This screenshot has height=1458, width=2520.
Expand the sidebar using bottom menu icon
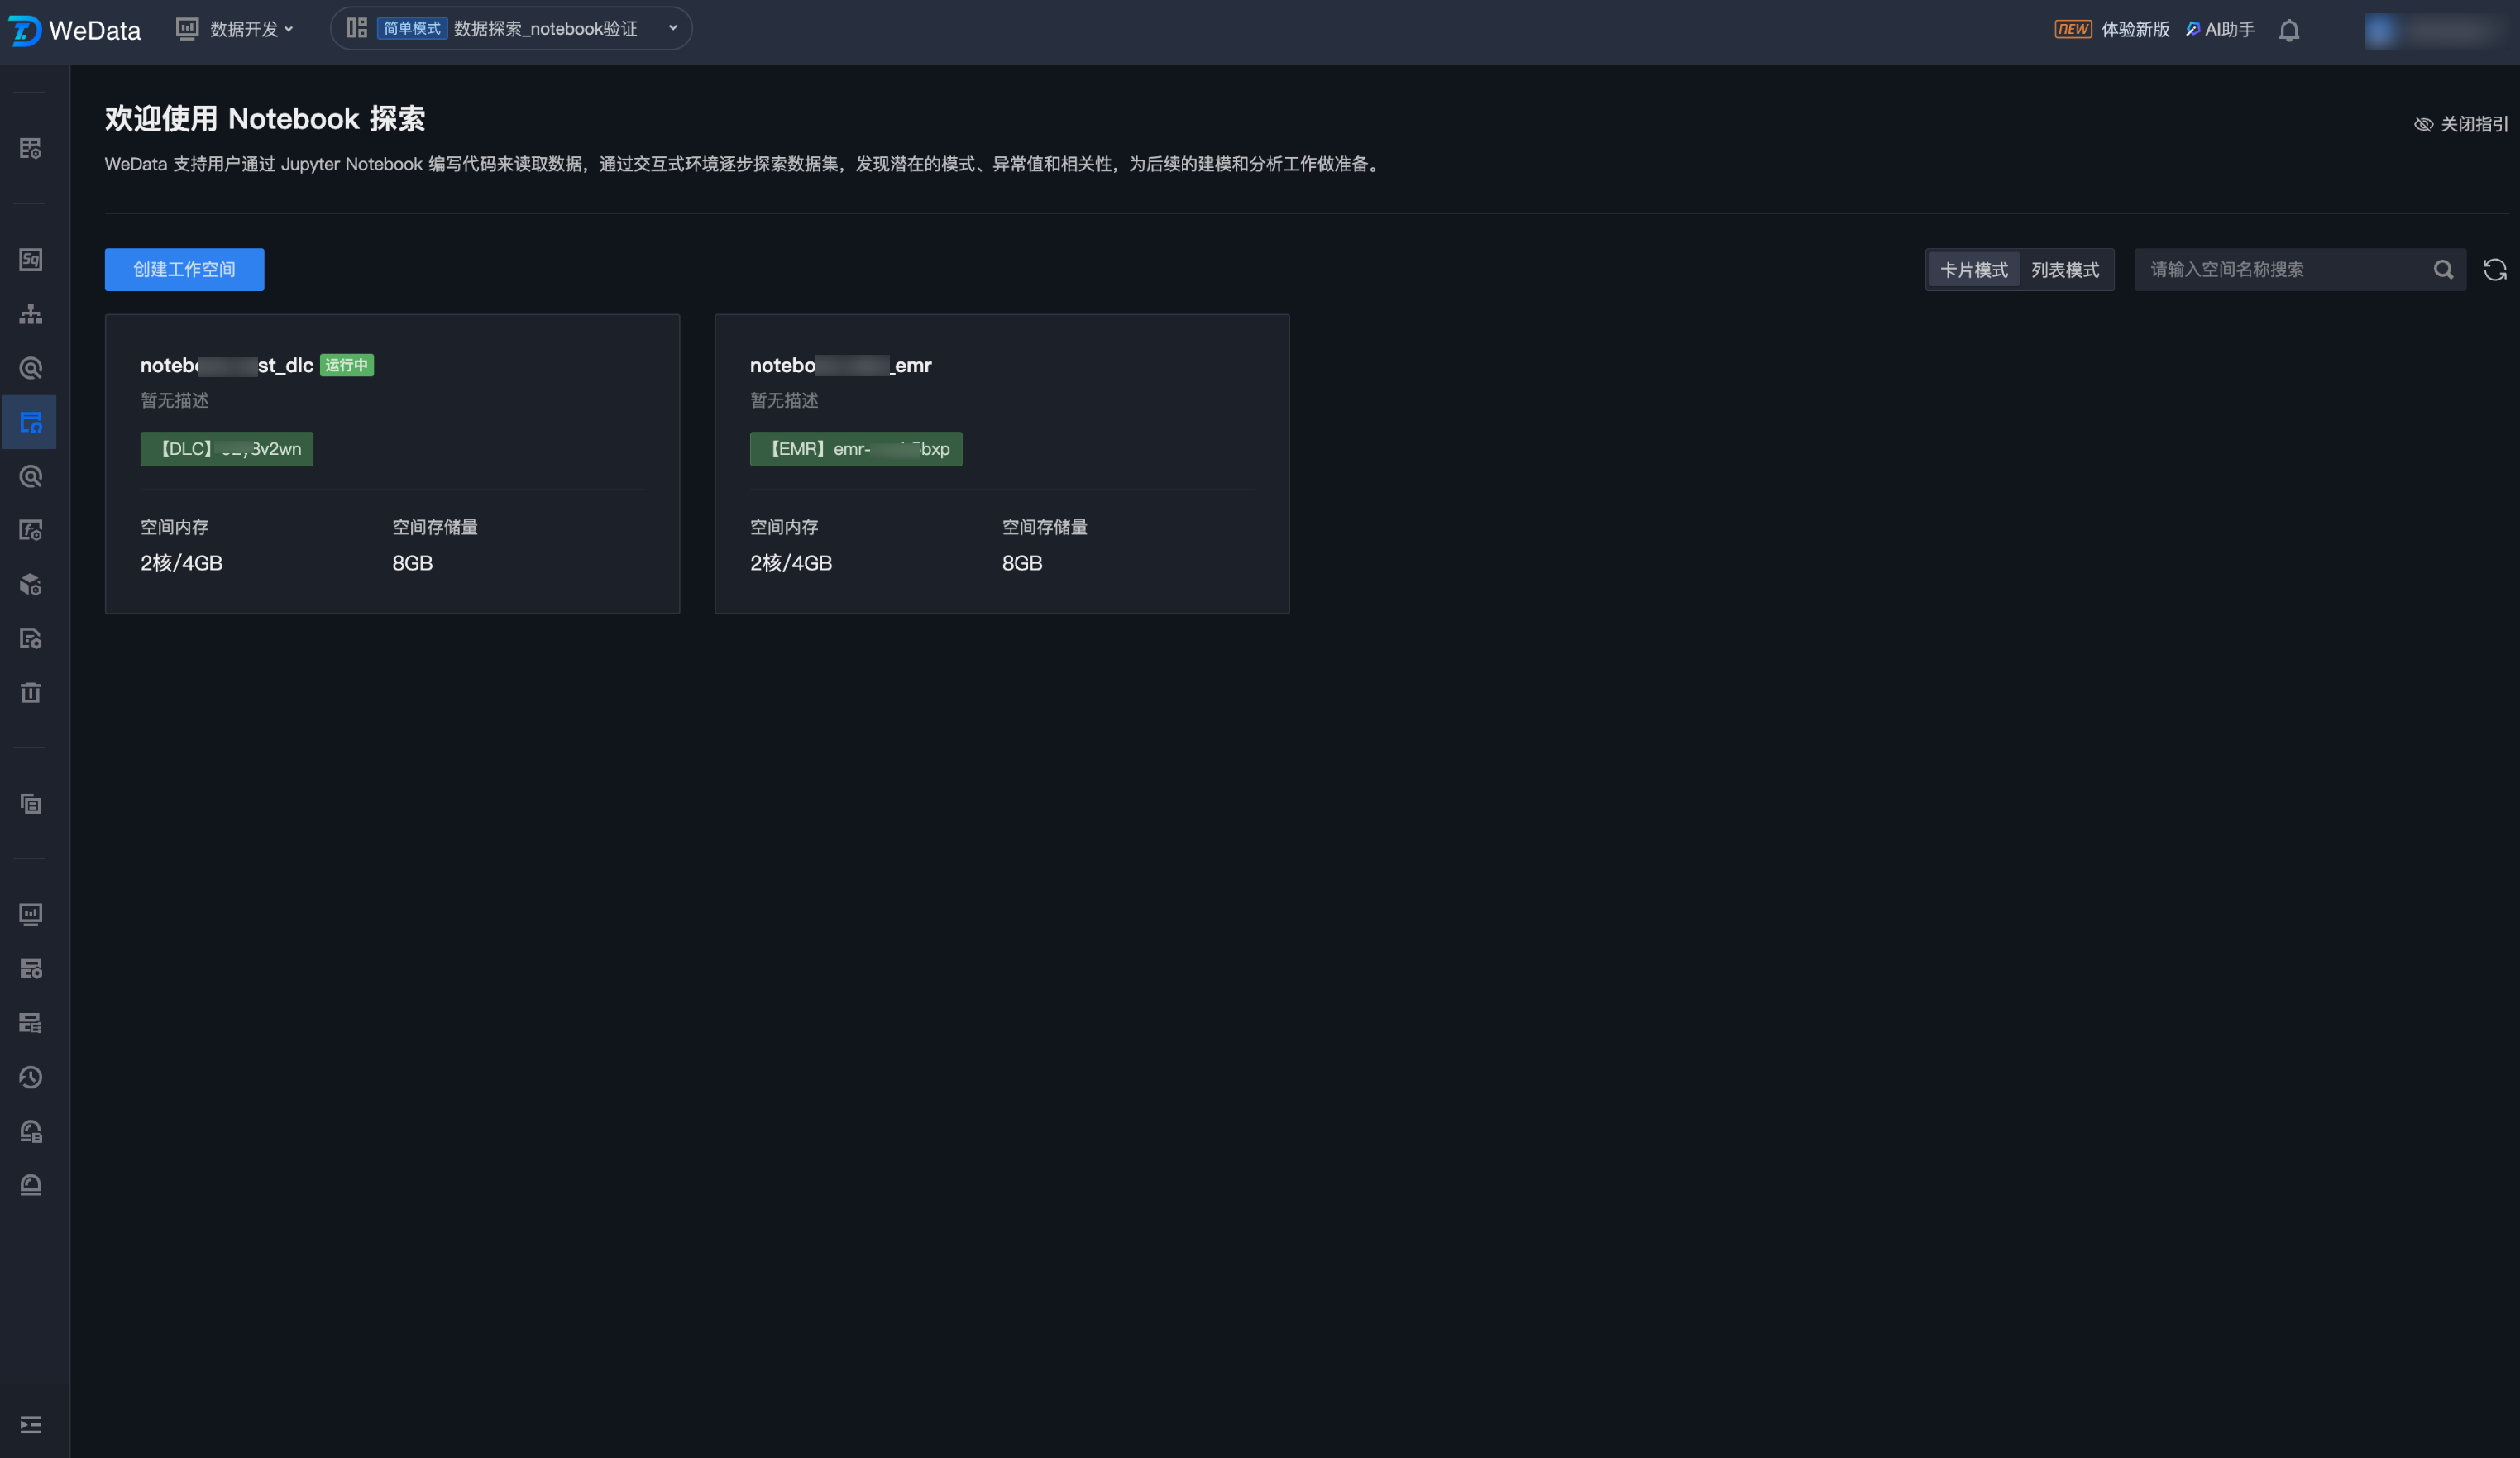click(x=30, y=1424)
